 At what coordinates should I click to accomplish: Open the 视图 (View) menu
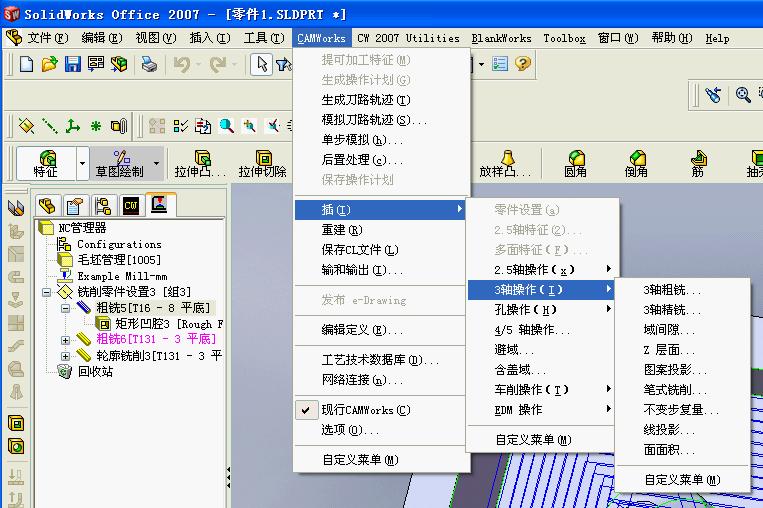click(156, 38)
